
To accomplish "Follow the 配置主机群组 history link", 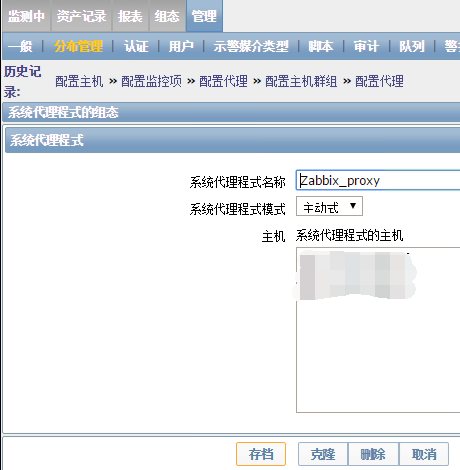I will click(301, 81).
